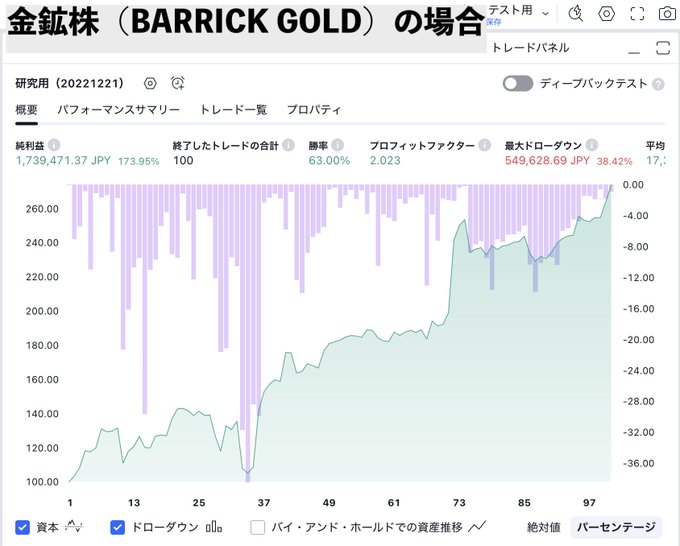Open the プロパティ tab

coord(314,110)
